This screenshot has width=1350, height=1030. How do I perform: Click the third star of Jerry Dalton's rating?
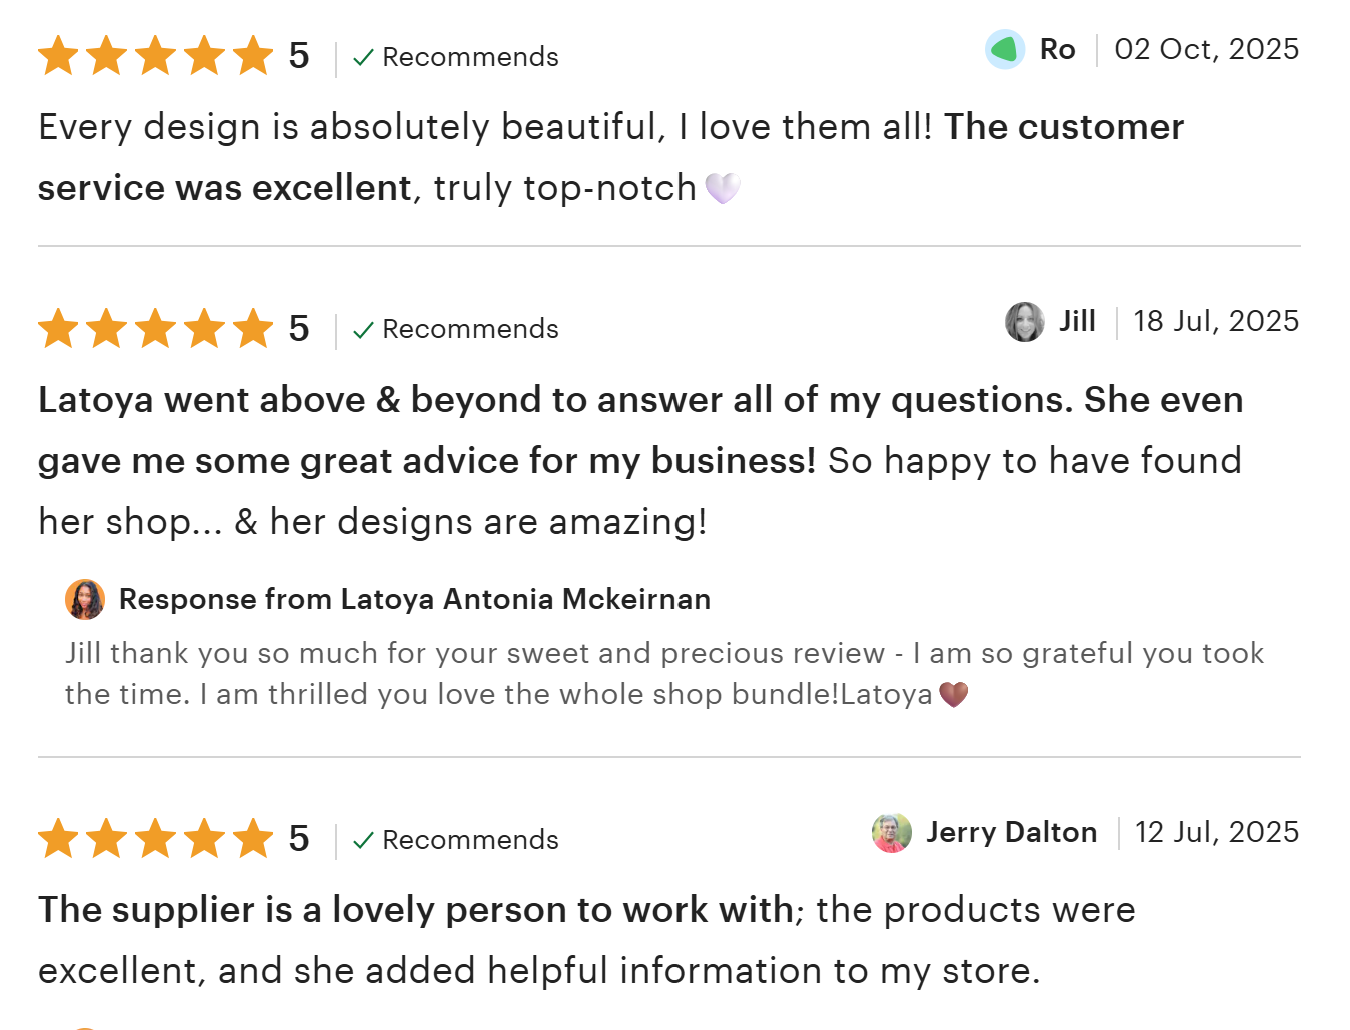[x=156, y=839]
